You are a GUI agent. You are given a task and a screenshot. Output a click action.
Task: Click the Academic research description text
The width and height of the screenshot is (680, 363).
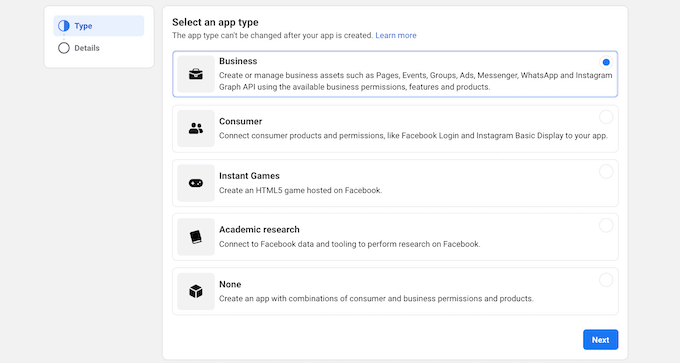350,244
